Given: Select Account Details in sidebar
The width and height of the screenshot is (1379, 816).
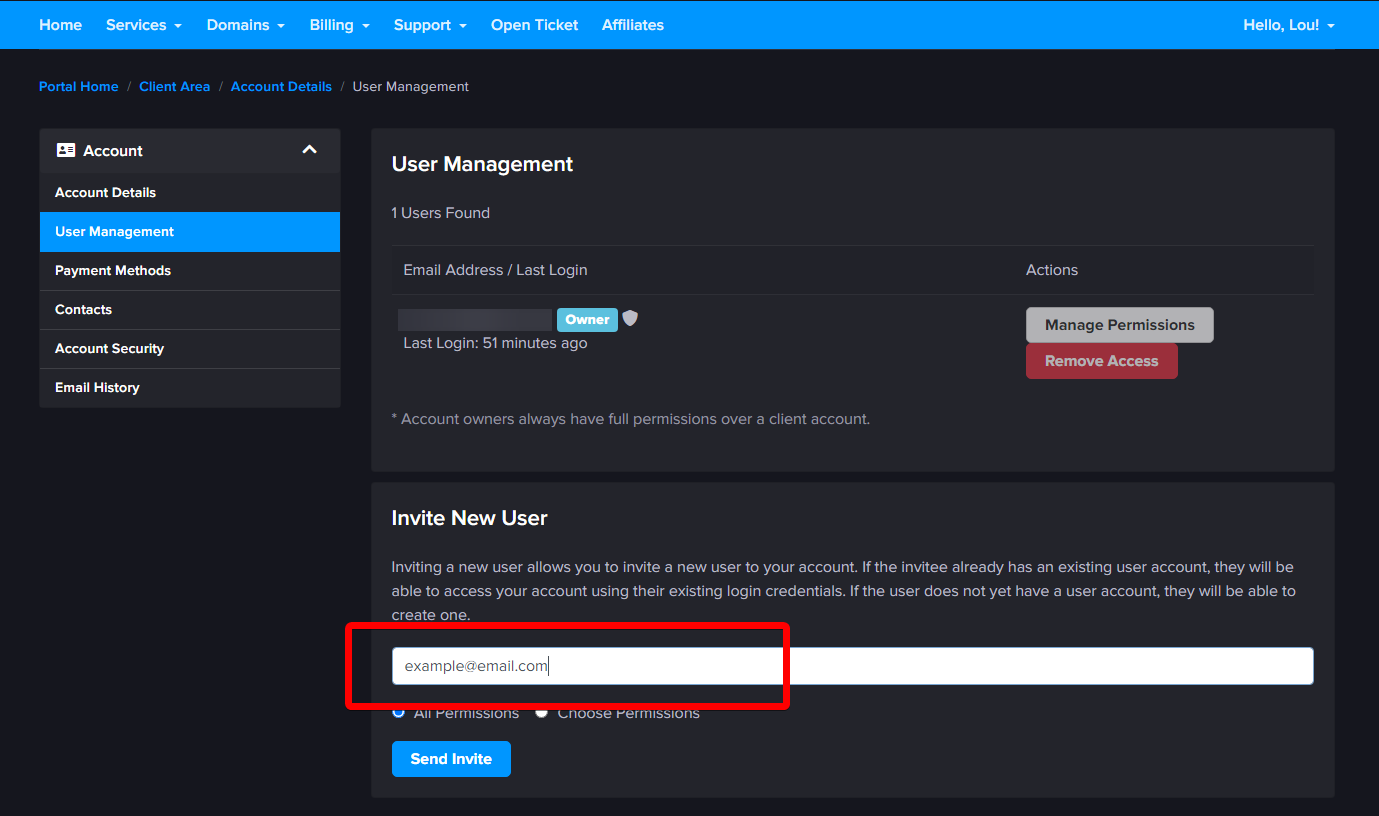Looking at the screenshot, I should [x=190, y=193].
